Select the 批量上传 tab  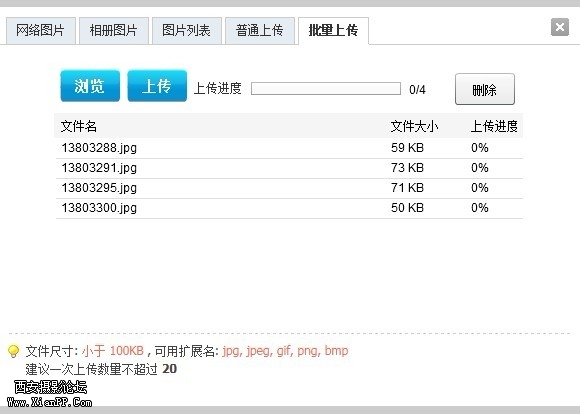pyautogui.click(x=333, y=31)
